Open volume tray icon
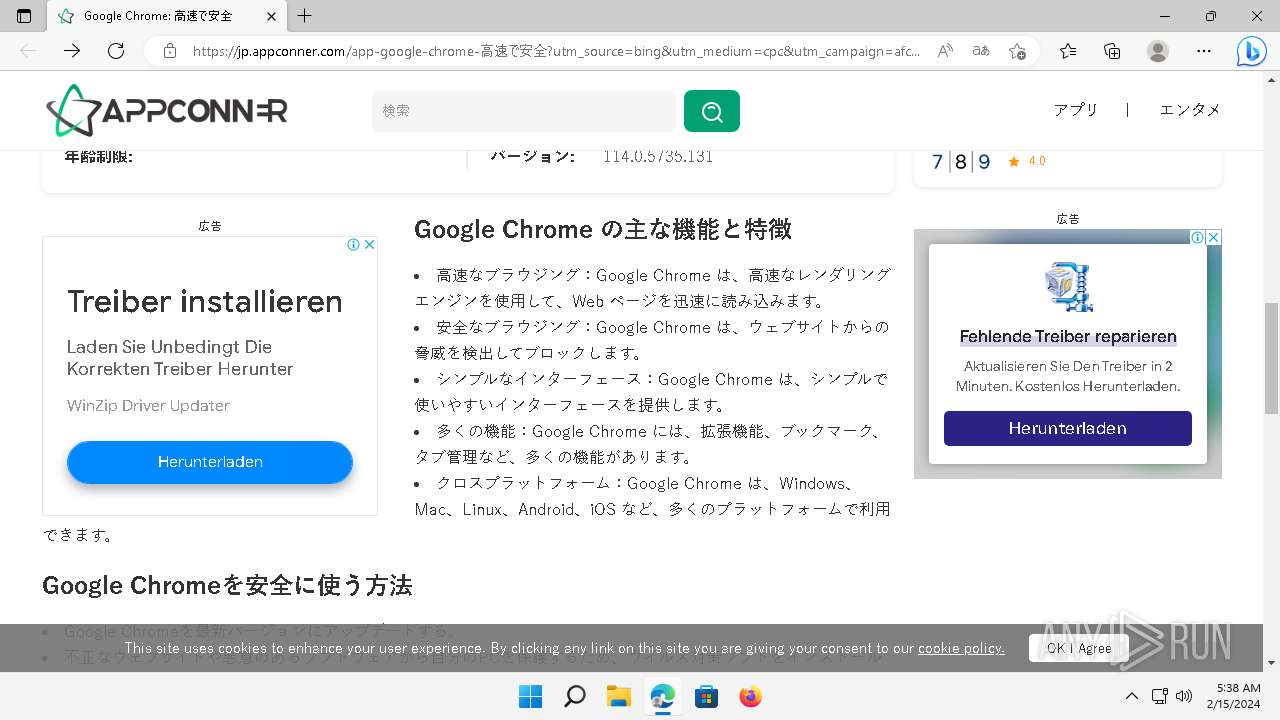Viewport: 1280px width, 720px height. [1184, 696]
